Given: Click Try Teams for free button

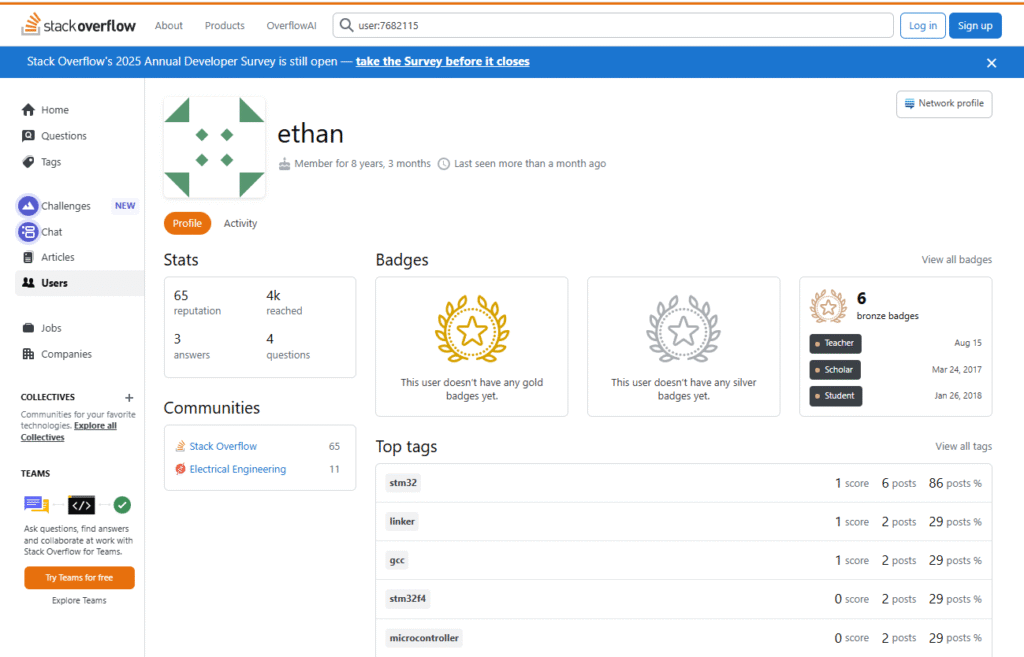Looking at the screenshot, I should (80, 578).
